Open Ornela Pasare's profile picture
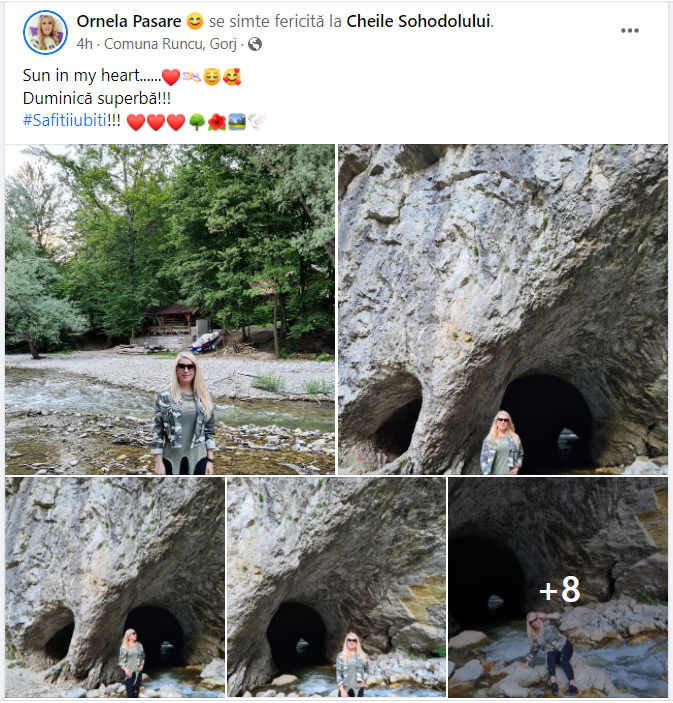The image size is (673, 703). tap(45, 32)
